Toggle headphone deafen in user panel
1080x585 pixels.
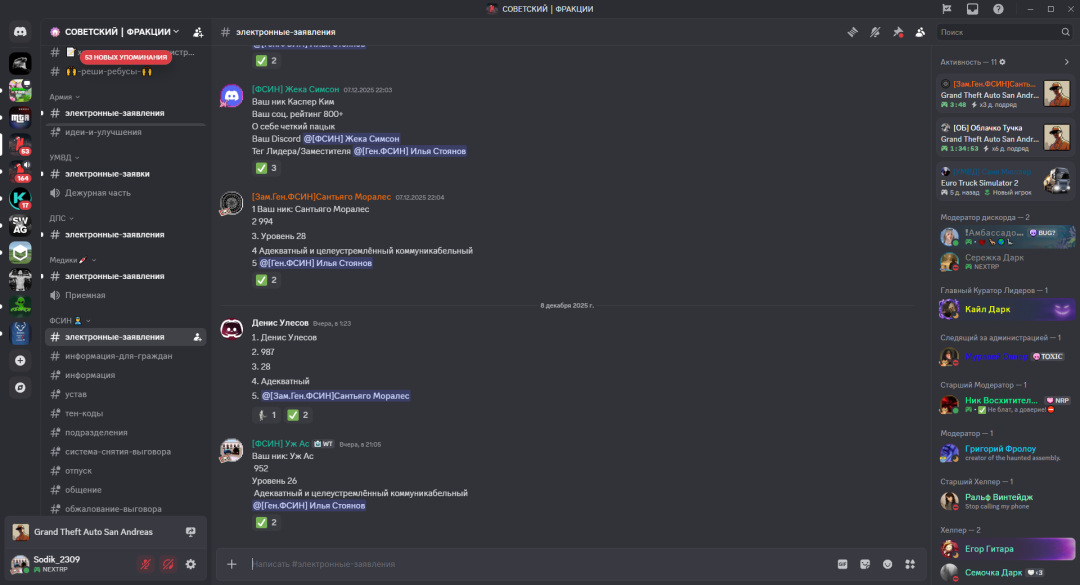[x=168, y=564]
